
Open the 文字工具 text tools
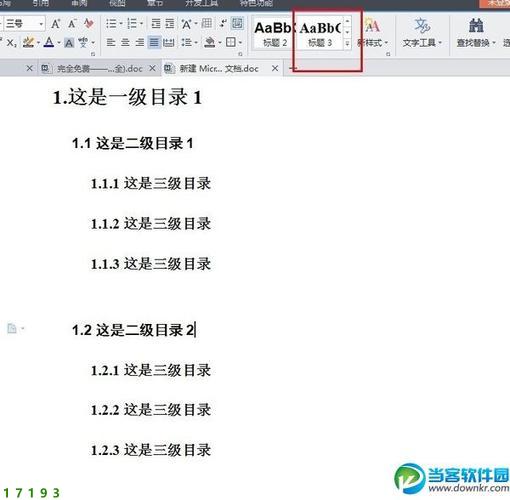coord(422,33)
